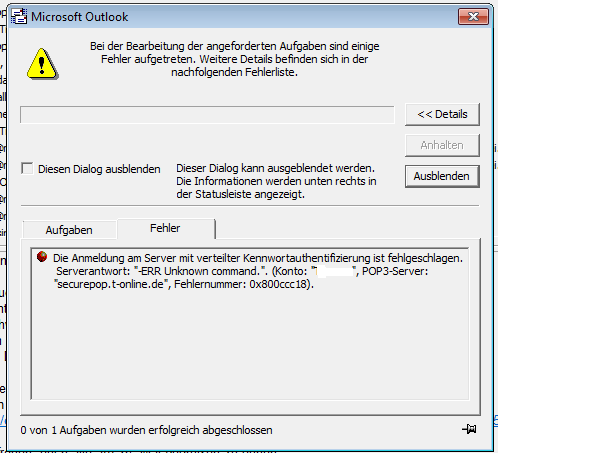
Task: Close the Microsoft Outlook dialog
Action: (x=473, y=17)
